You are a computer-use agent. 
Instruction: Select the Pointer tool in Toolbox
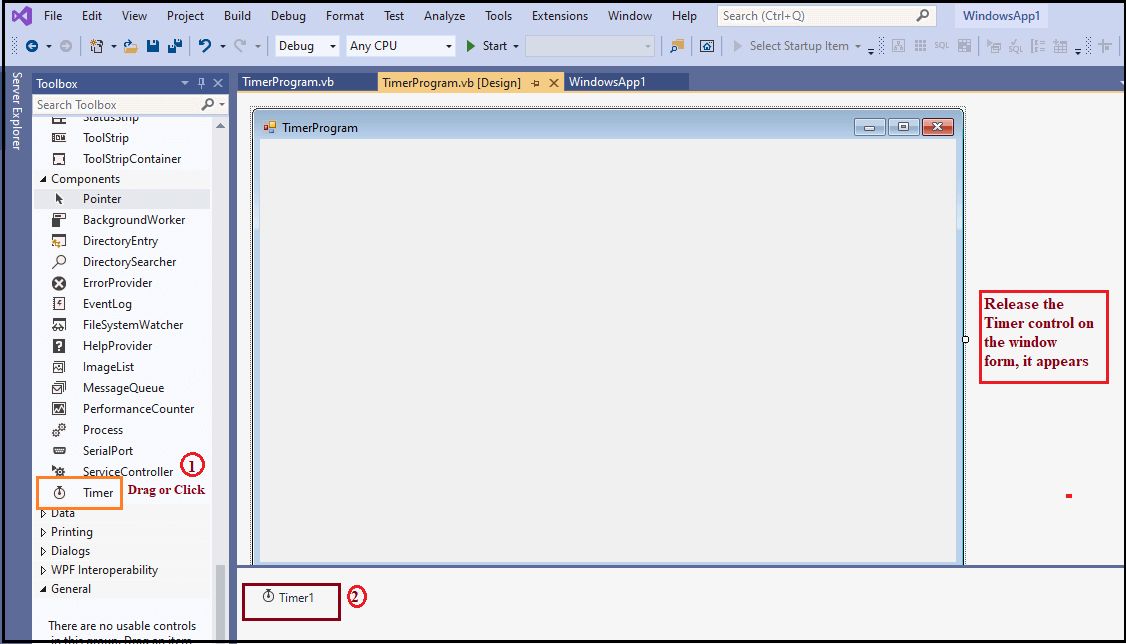[x=122, y=199]
